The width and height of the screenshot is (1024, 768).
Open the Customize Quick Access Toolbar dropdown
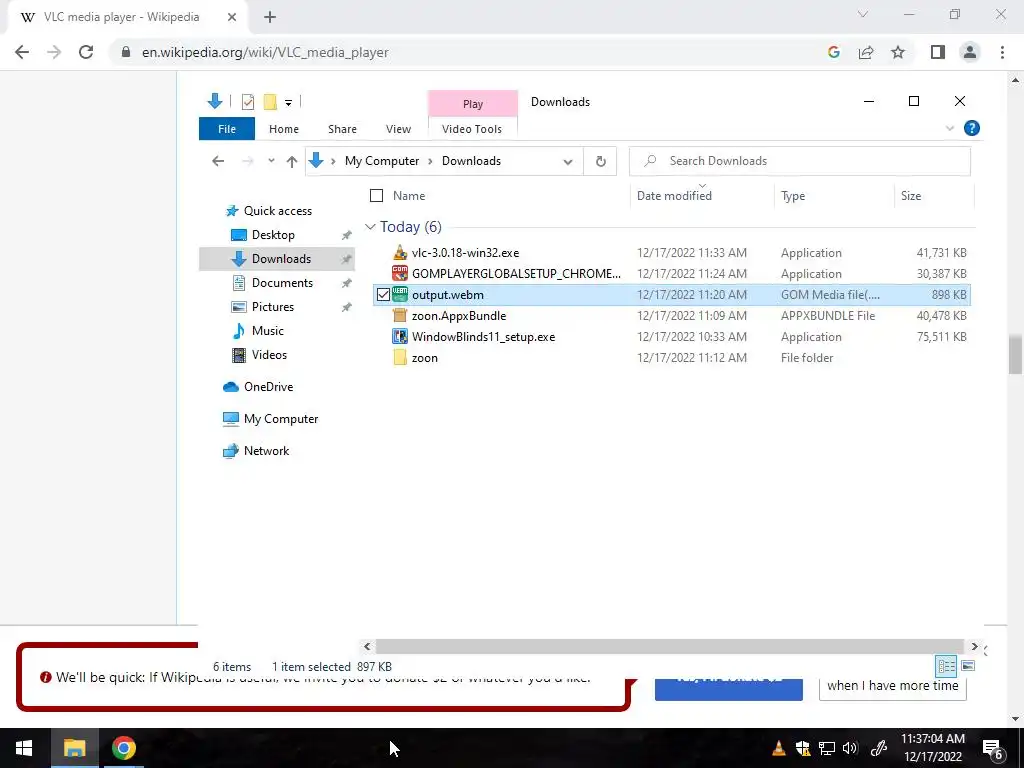(288, 103)
